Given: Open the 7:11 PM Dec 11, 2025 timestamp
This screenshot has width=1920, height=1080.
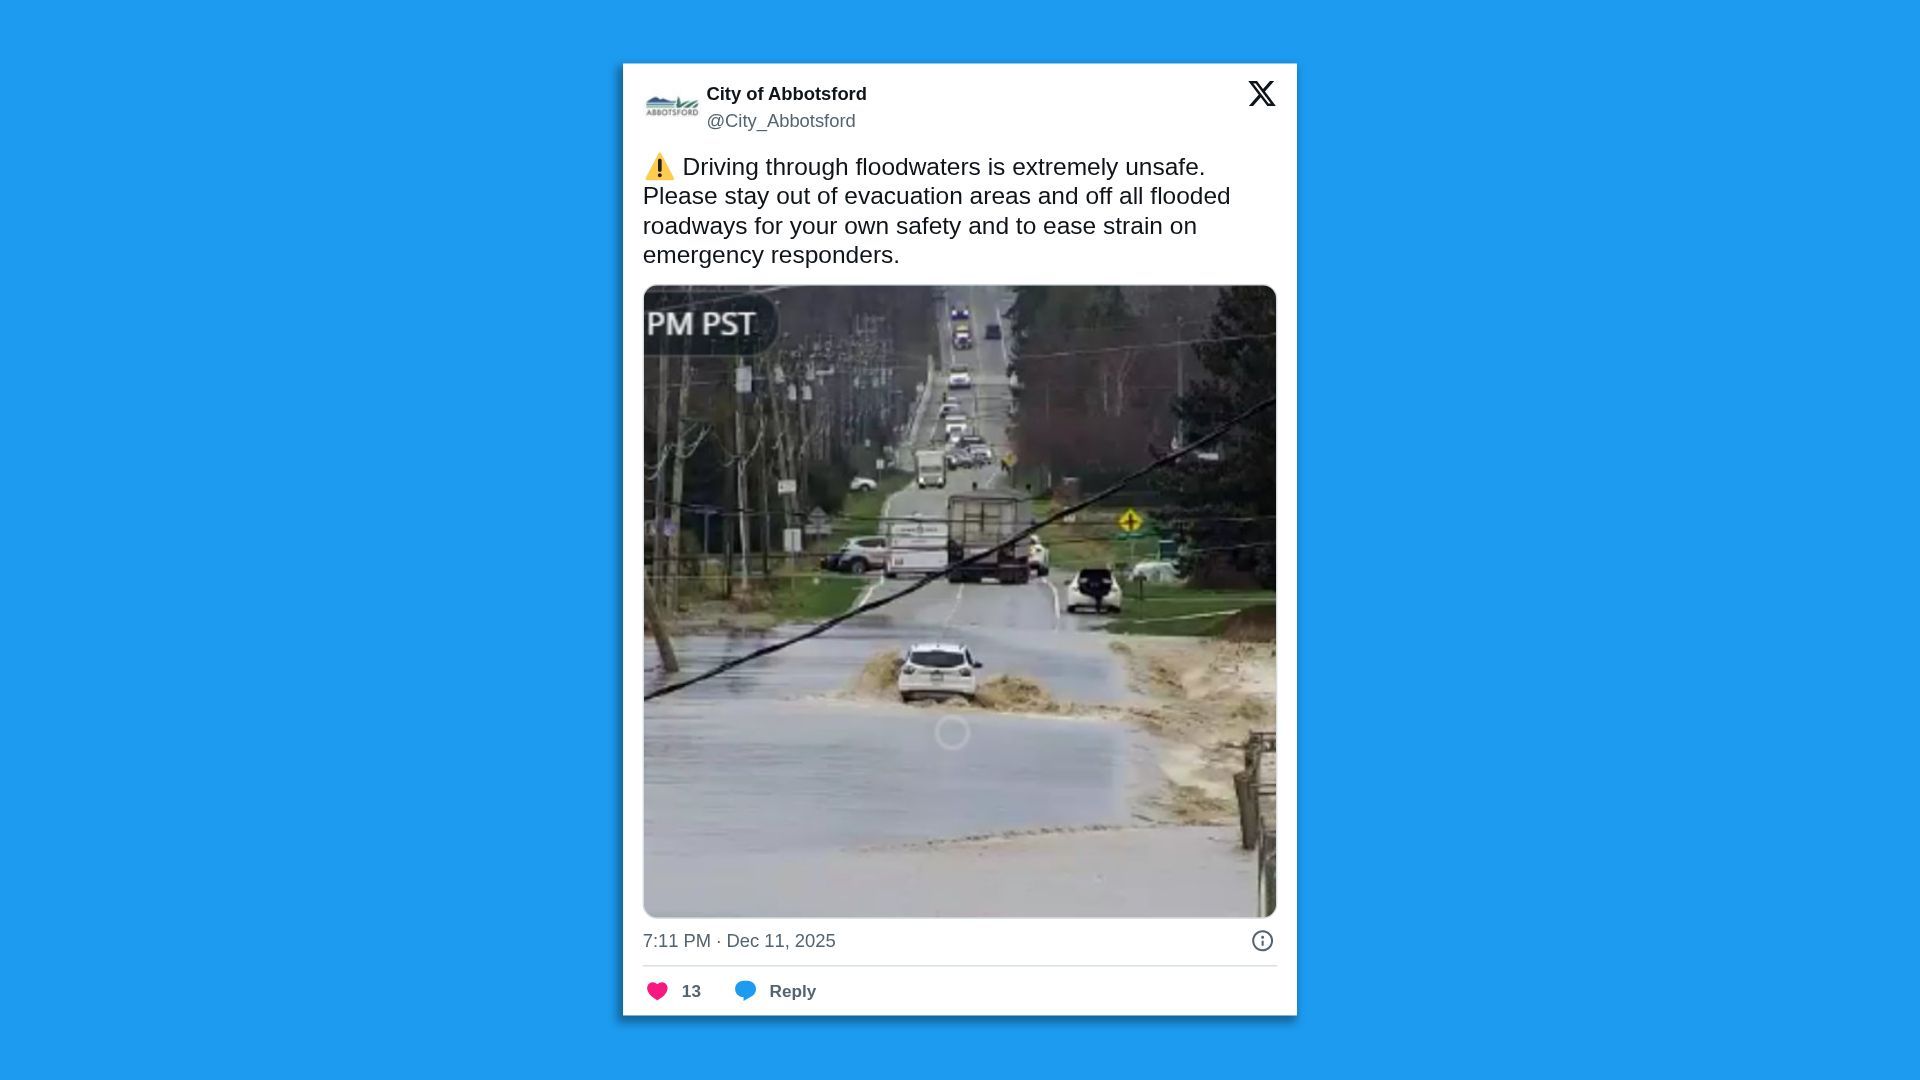Looking at the screenshot, I should click(739, 941).
